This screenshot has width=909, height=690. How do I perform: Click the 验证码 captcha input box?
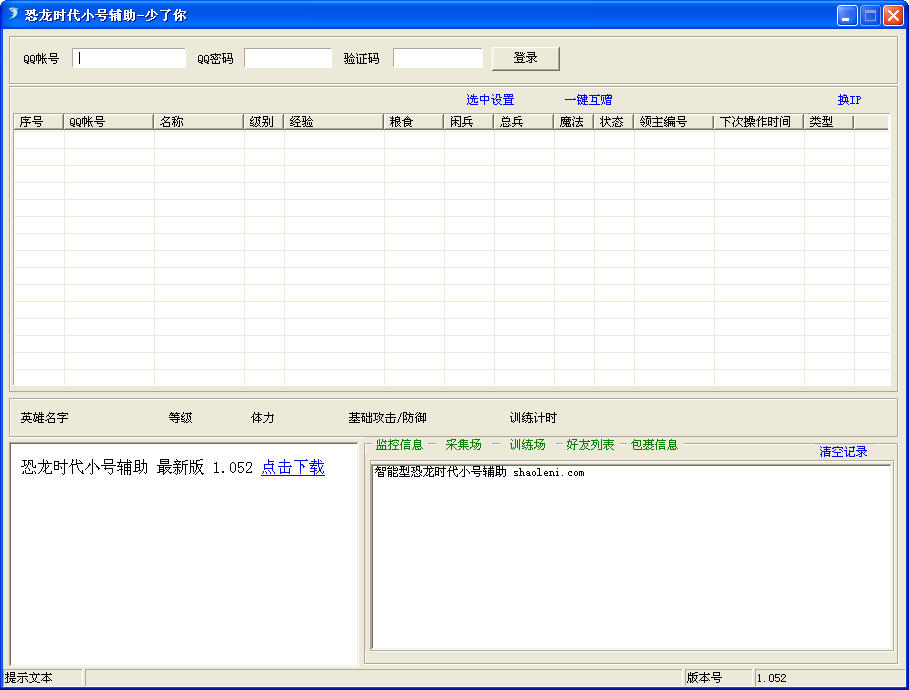point(437,58)
